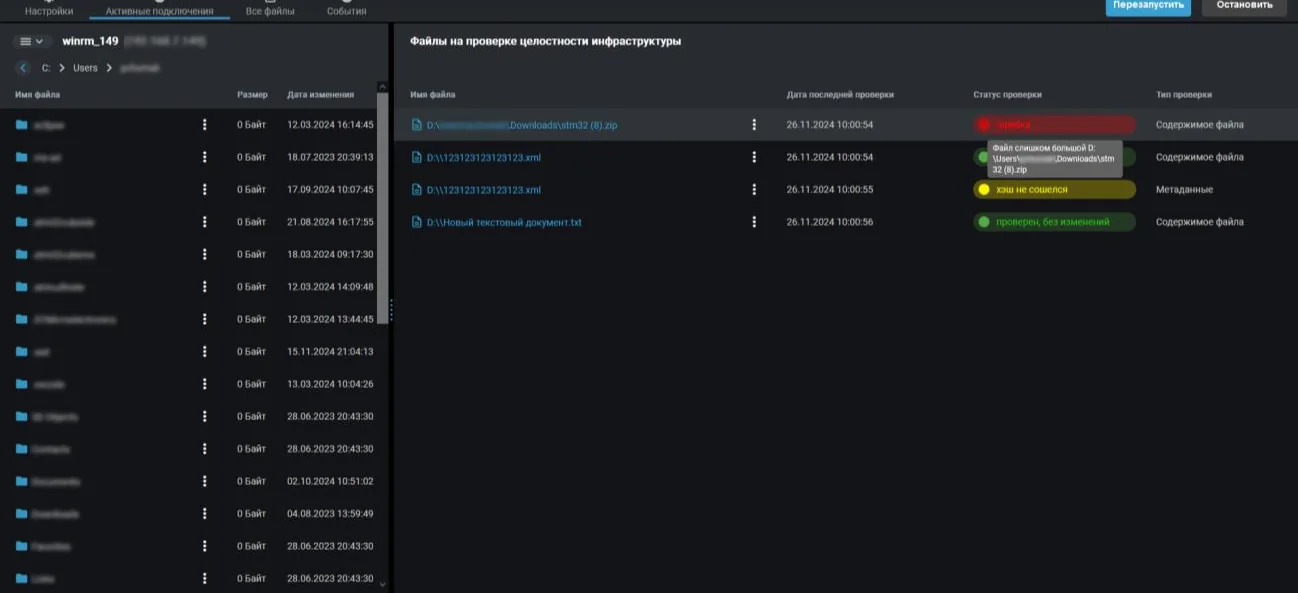Open the События tab
This screenshot has height=593, width=1298.
click(x=346, y=11)
